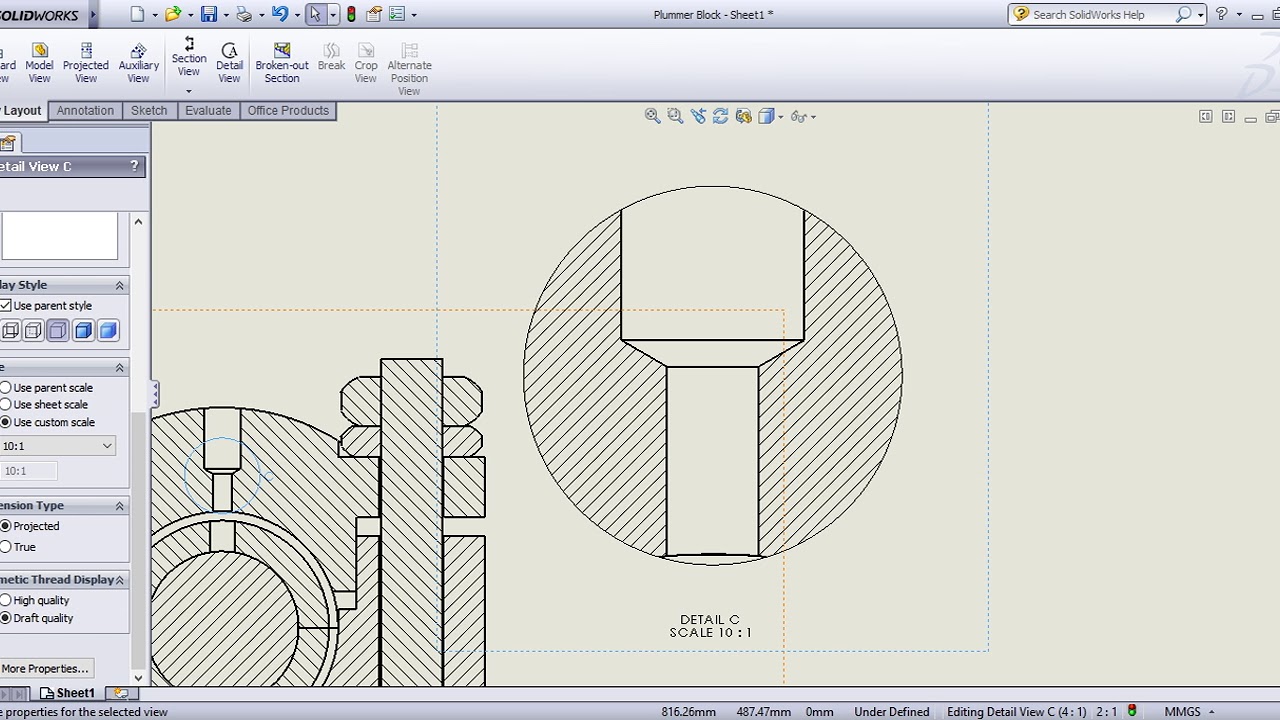Viewport: 1280px width, 720px height.
Task: Click Zoom to Fit in the view toolbar
Action: 652,116
